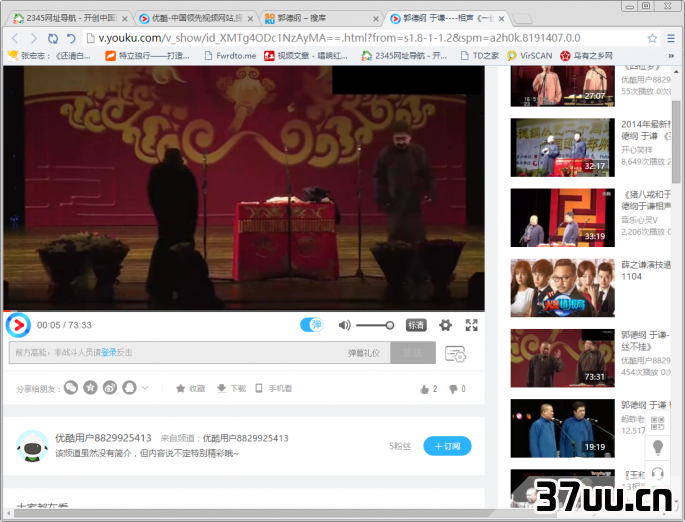This screenshot has height=522, width=685.
Task: Open the 标清 quality selector
Action: point(416,325)
